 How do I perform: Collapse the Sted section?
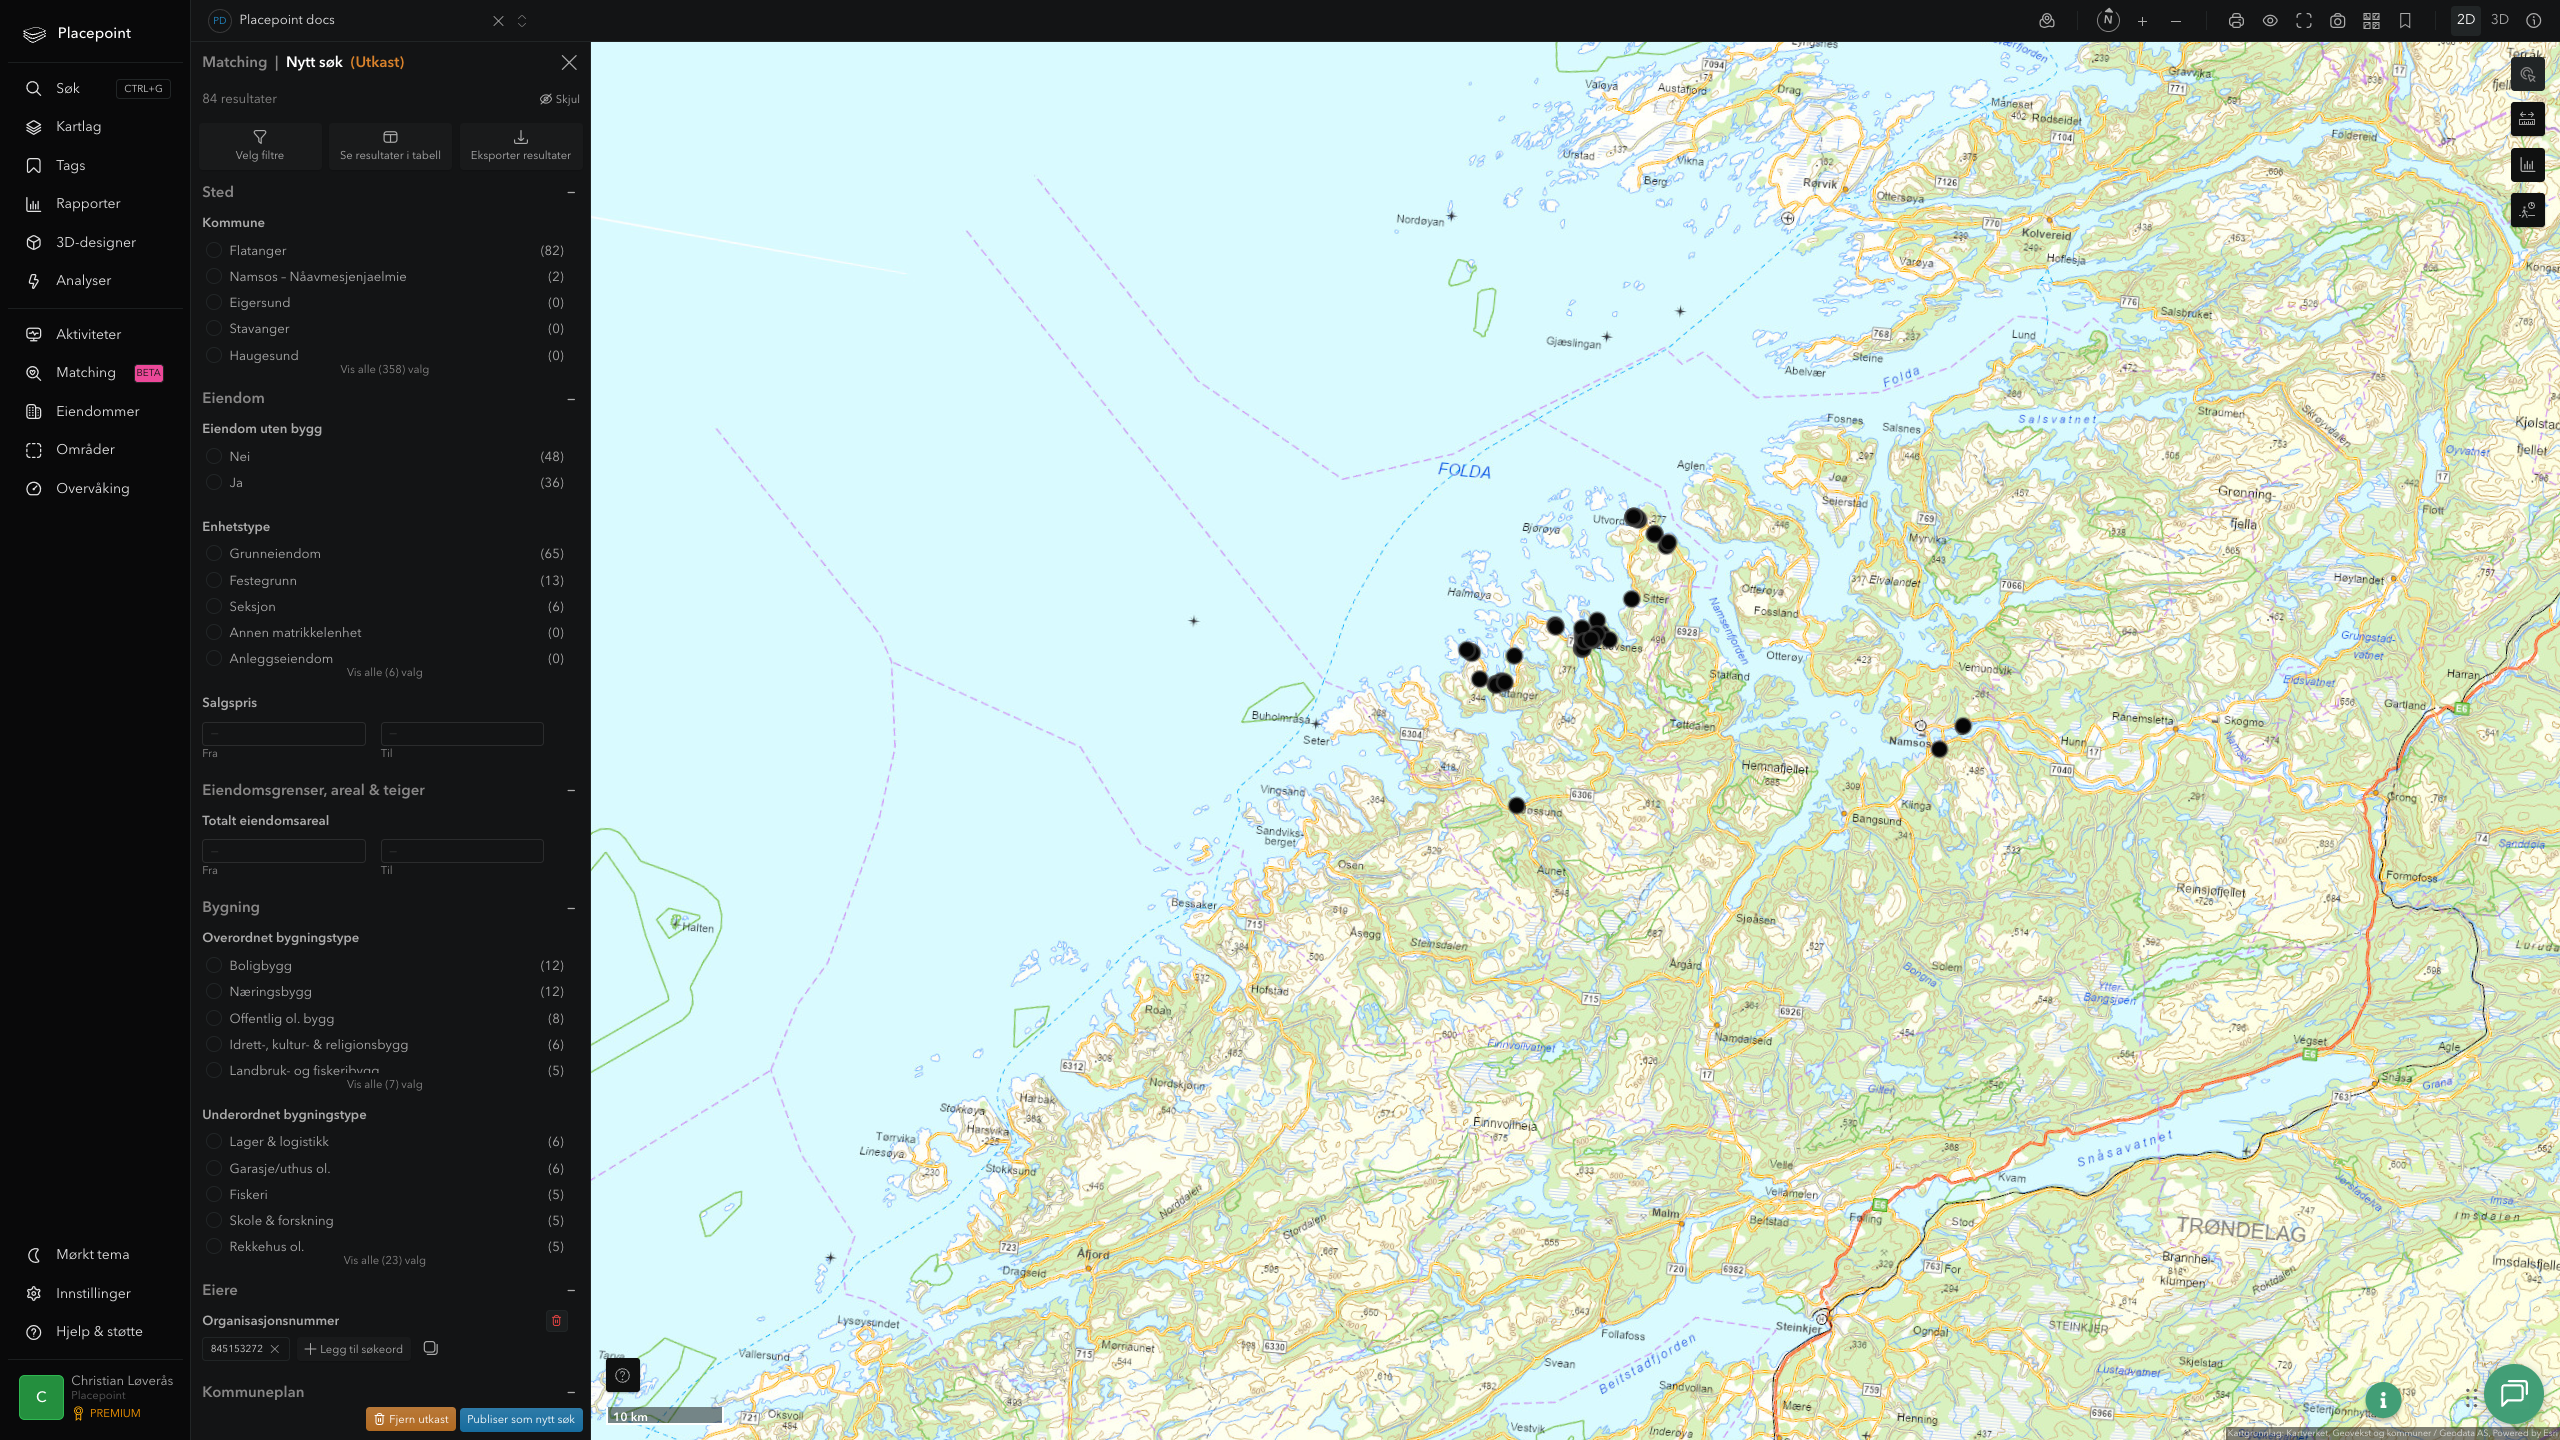[x=571, y=192]
